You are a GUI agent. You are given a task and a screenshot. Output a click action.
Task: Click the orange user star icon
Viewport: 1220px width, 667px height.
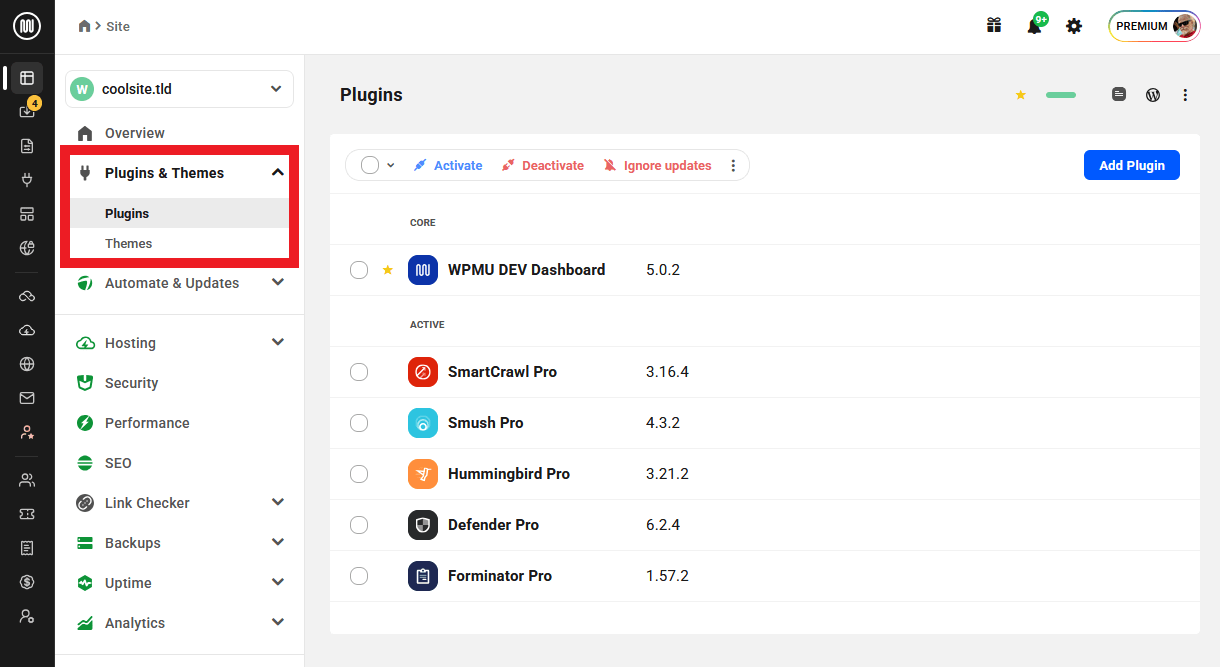[27, 432]
